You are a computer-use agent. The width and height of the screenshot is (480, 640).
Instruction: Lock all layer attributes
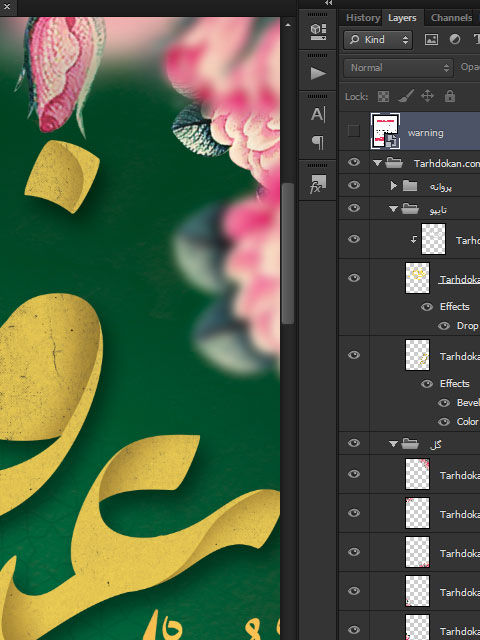click(x=449, y=96)
